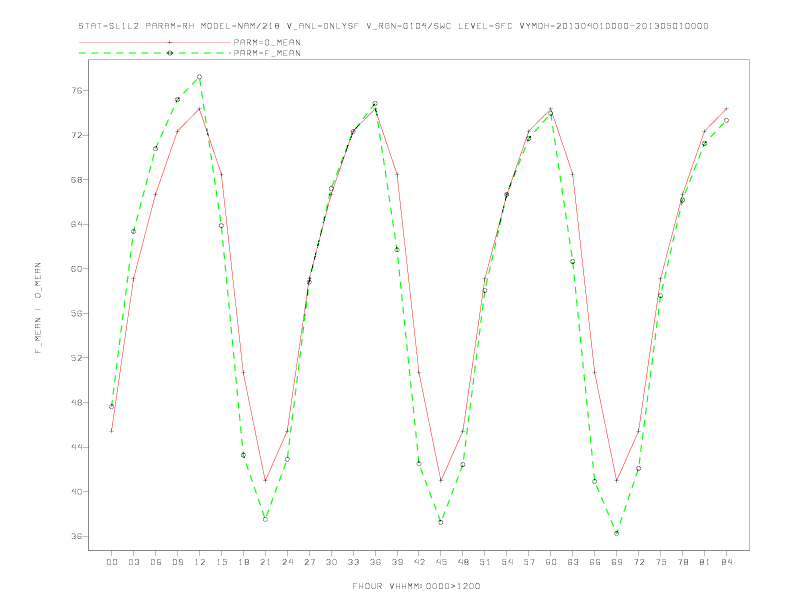
Task: Click x-axis tick label 00
Action: [x=112, y=562]
